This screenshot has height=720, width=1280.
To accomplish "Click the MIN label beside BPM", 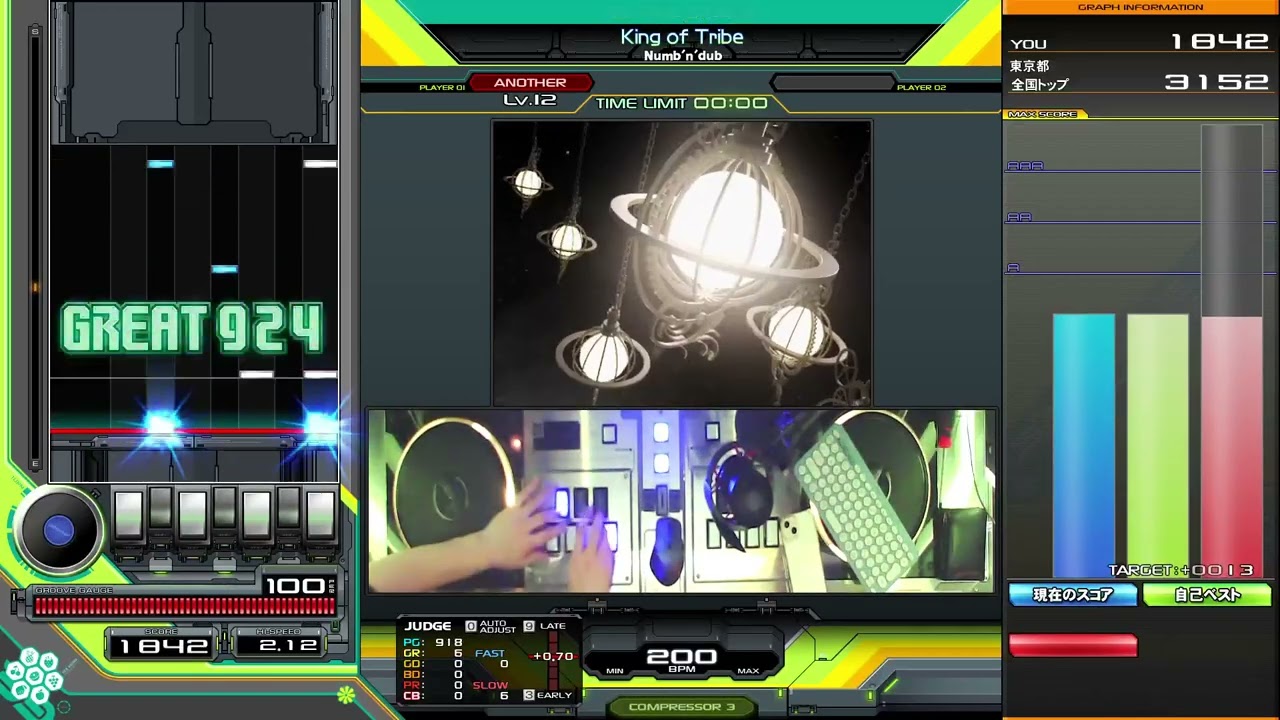I will (x=615, y=671).
